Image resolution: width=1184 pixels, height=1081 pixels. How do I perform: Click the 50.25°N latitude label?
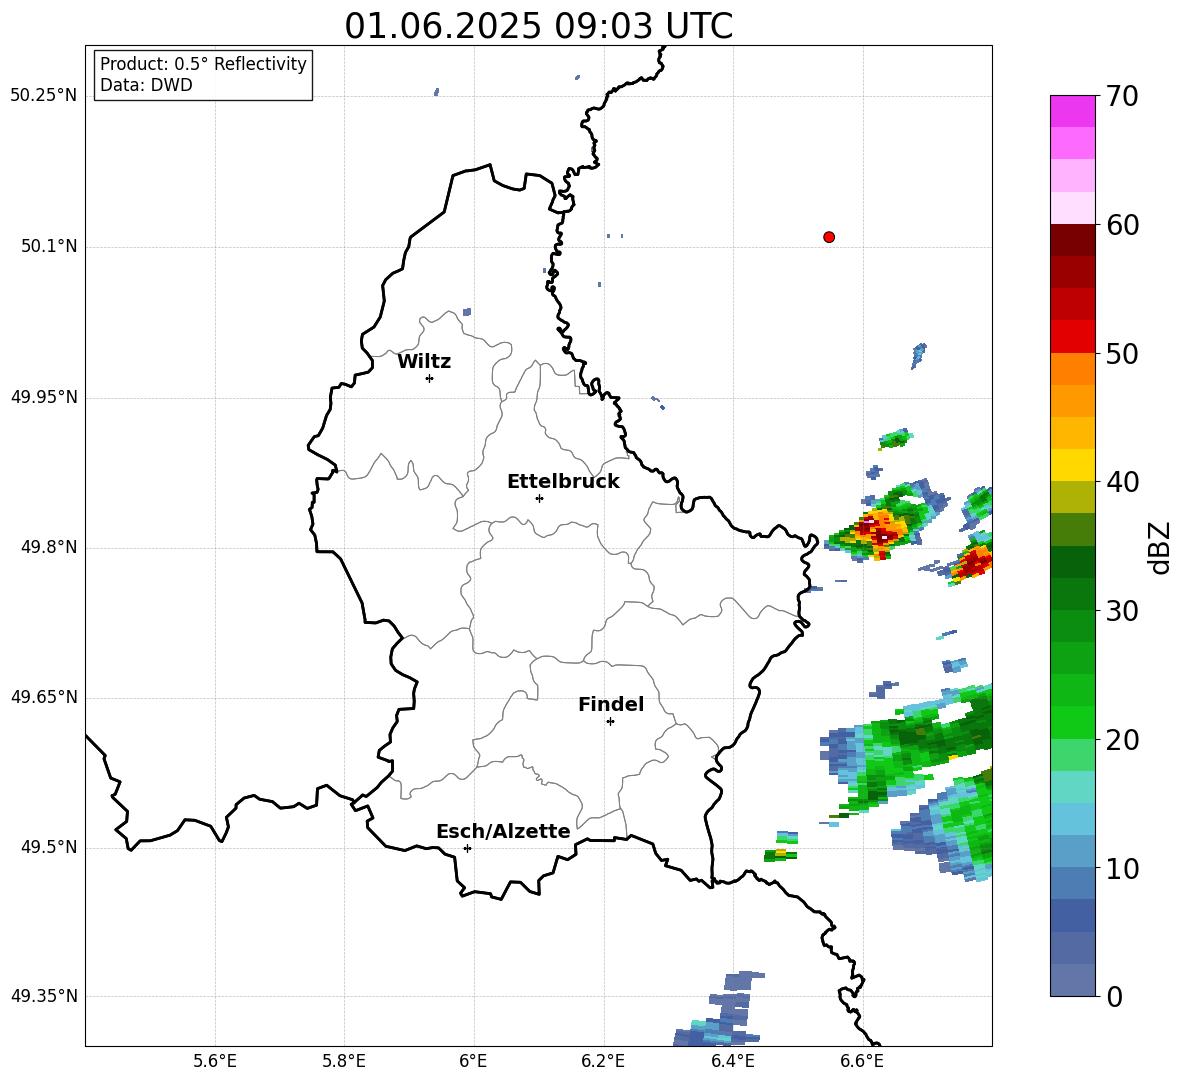tap(44, 96)
